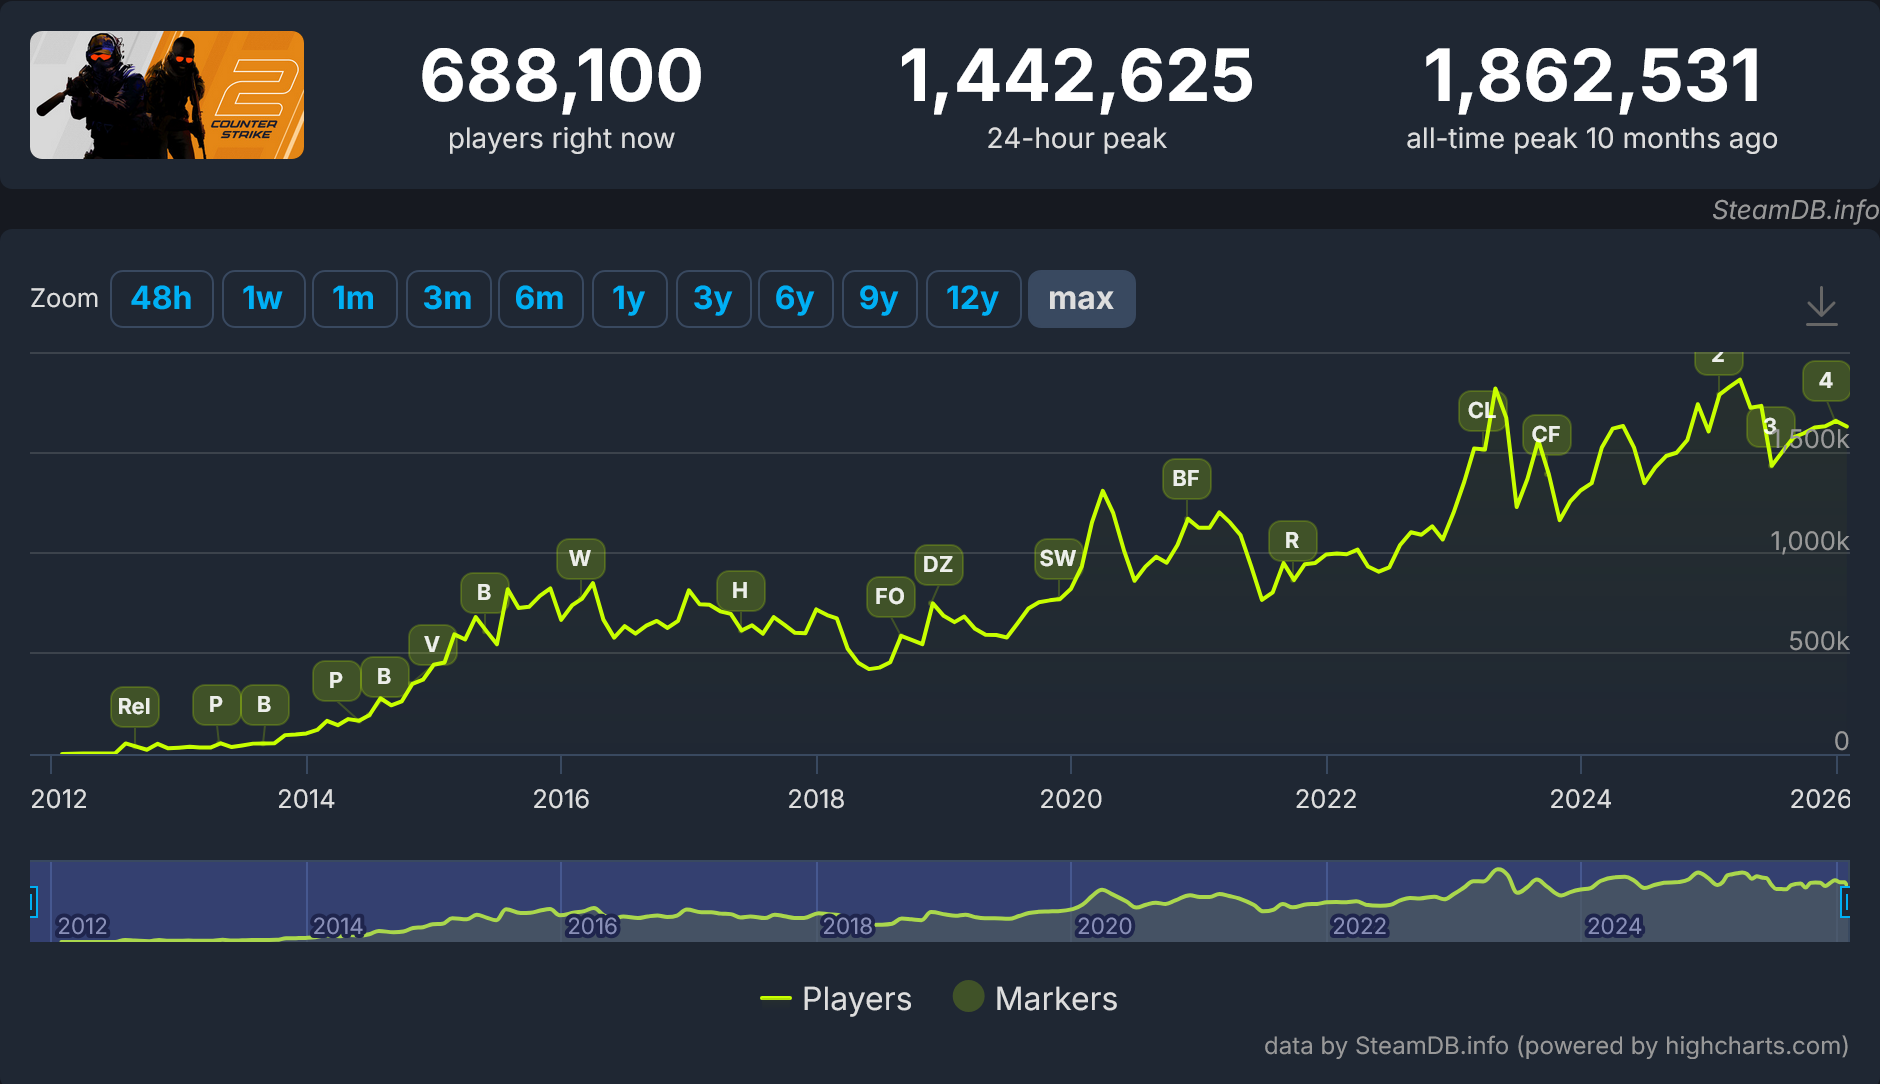Open the R marker near 2022

click(1292, 540)
